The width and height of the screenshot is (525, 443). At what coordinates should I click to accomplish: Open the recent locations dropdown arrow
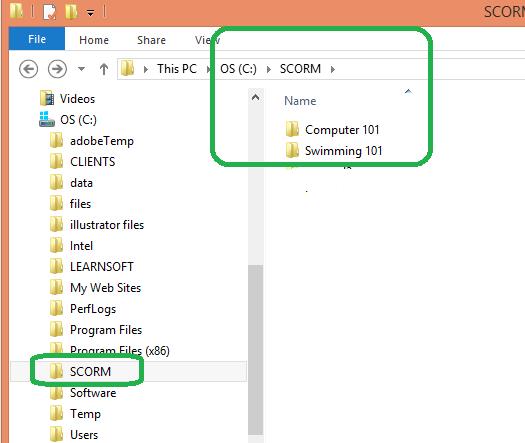[81, 69]
